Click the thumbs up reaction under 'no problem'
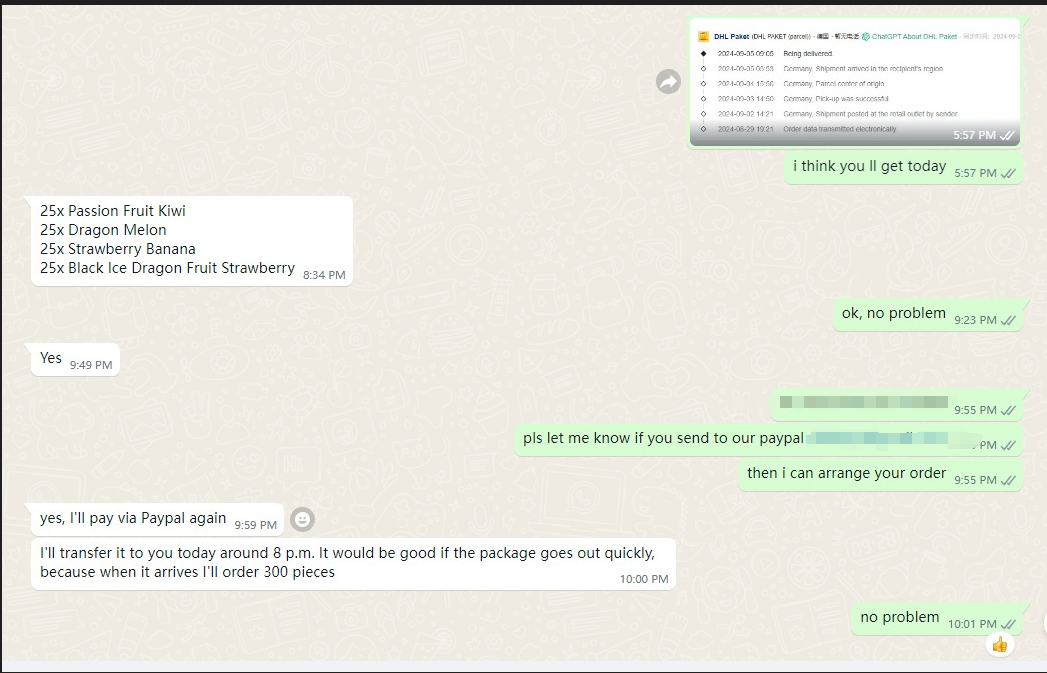 click(x=999, y=645)
